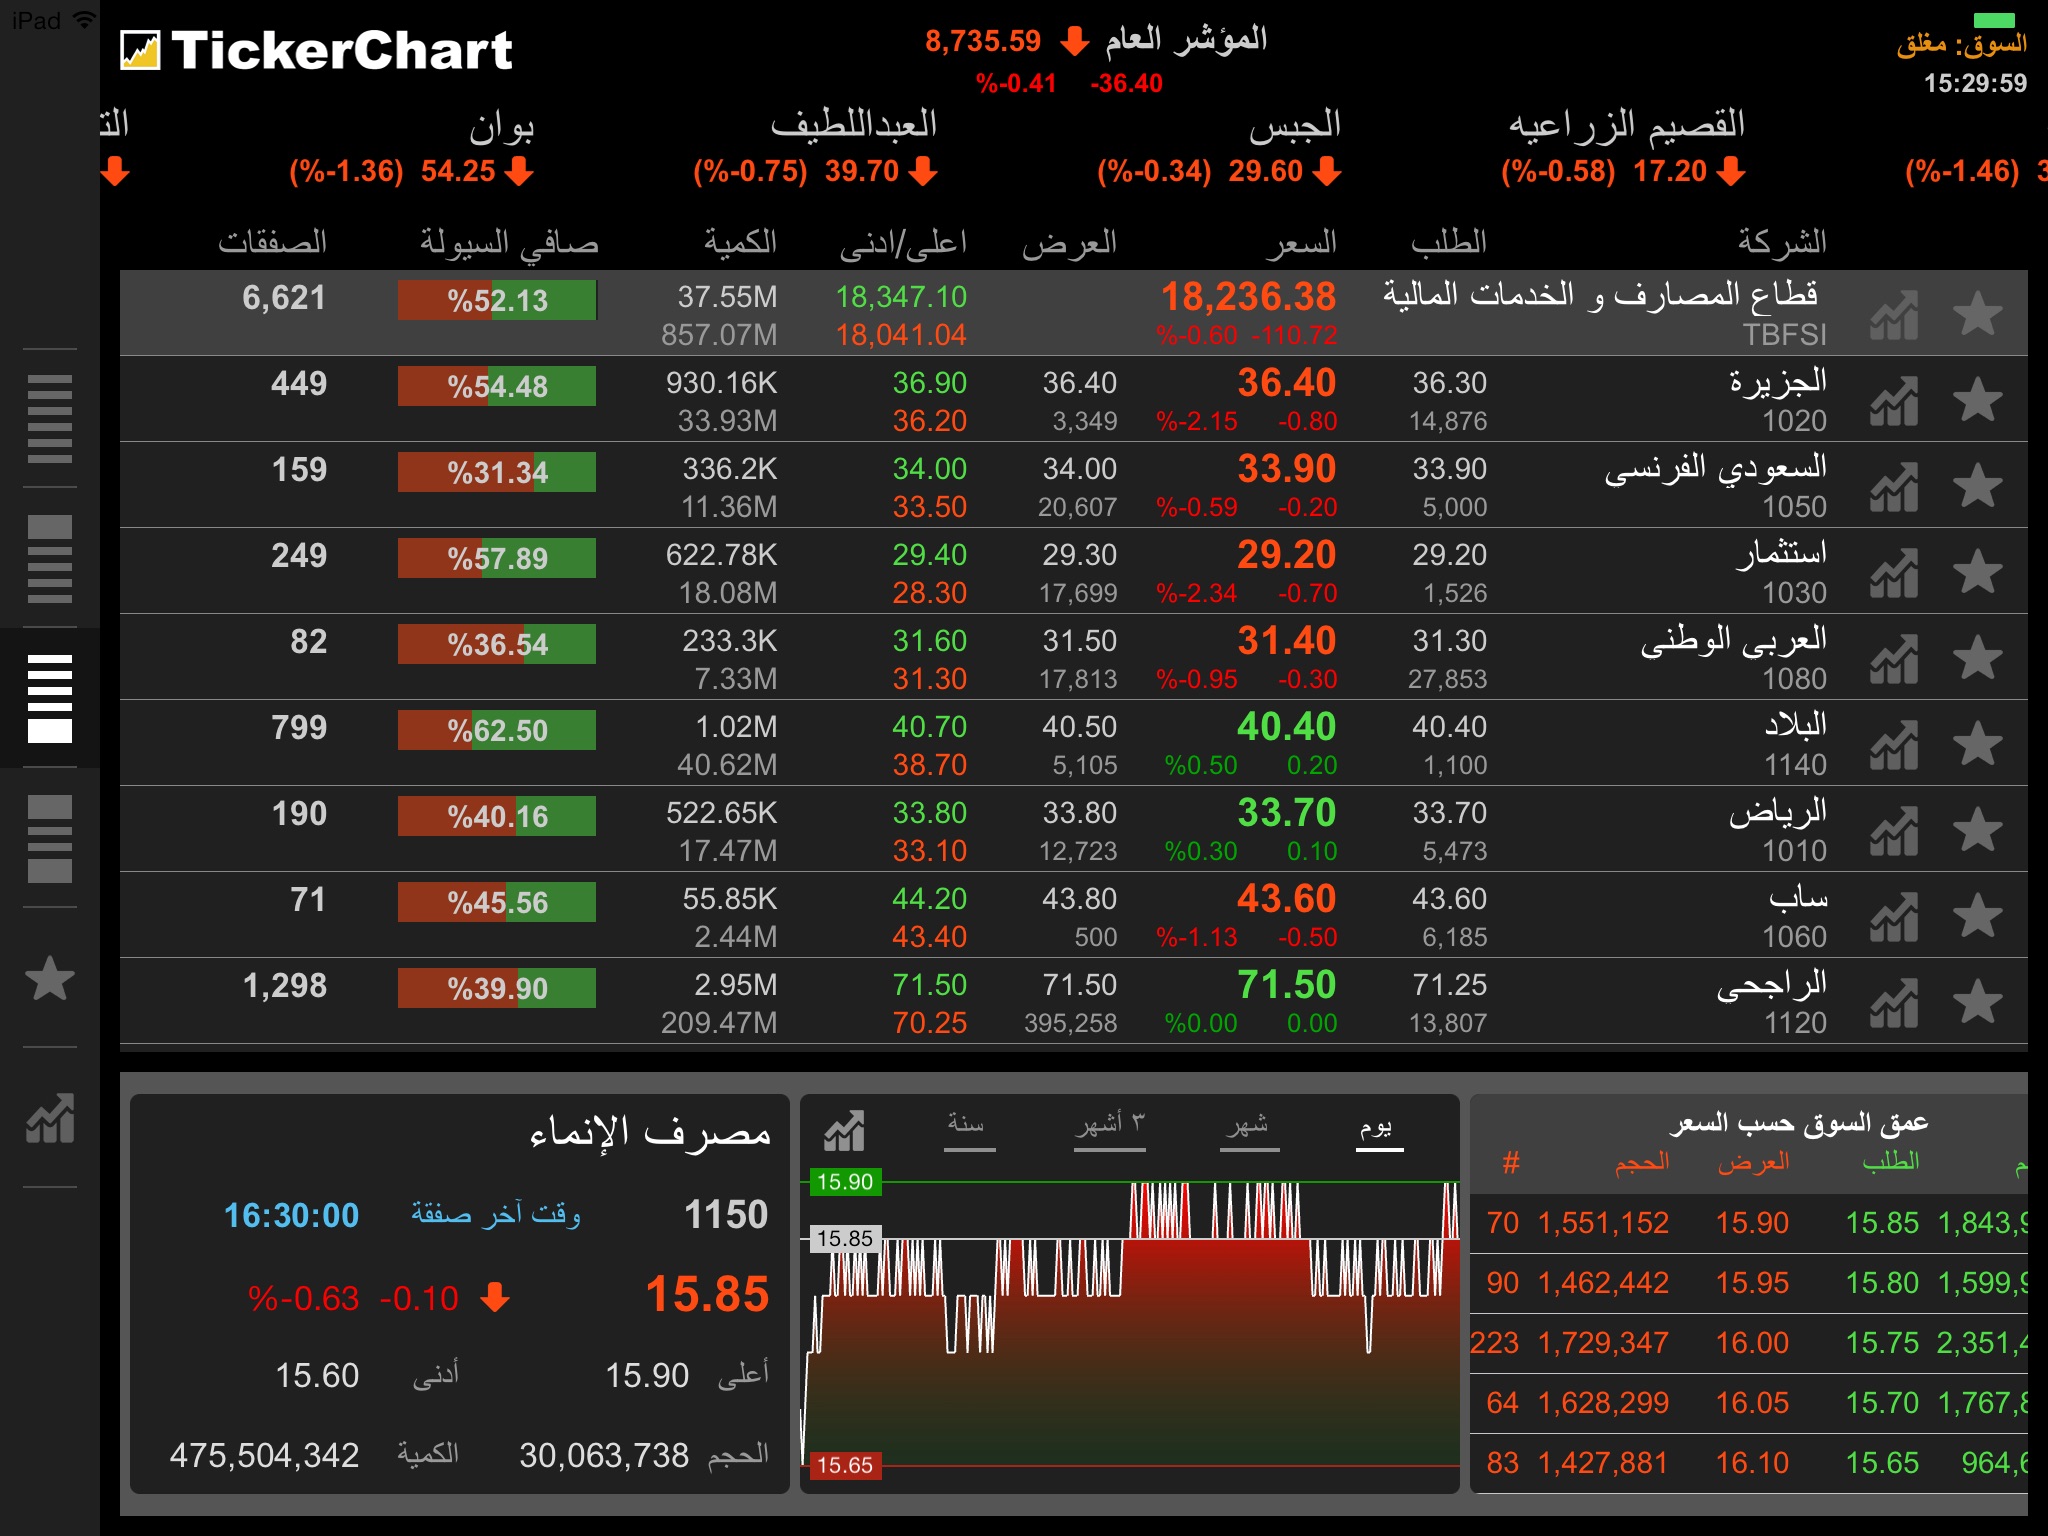The height and width of the screenshot is (1536, 2048).
Task: Open the sidebar favorites star
Action: pos(49,978)
